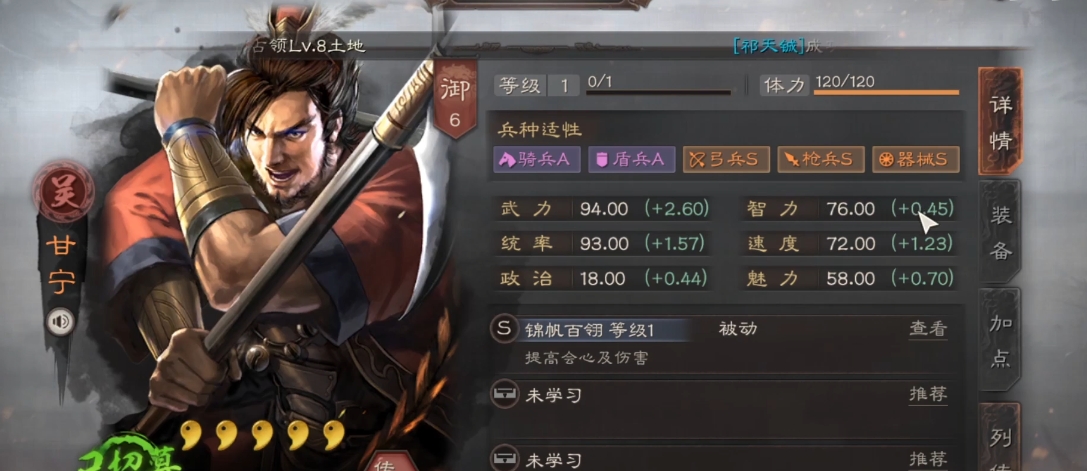Click 查看 to view 锦帆百翎 skill
1087x471 pixels.
928,329
